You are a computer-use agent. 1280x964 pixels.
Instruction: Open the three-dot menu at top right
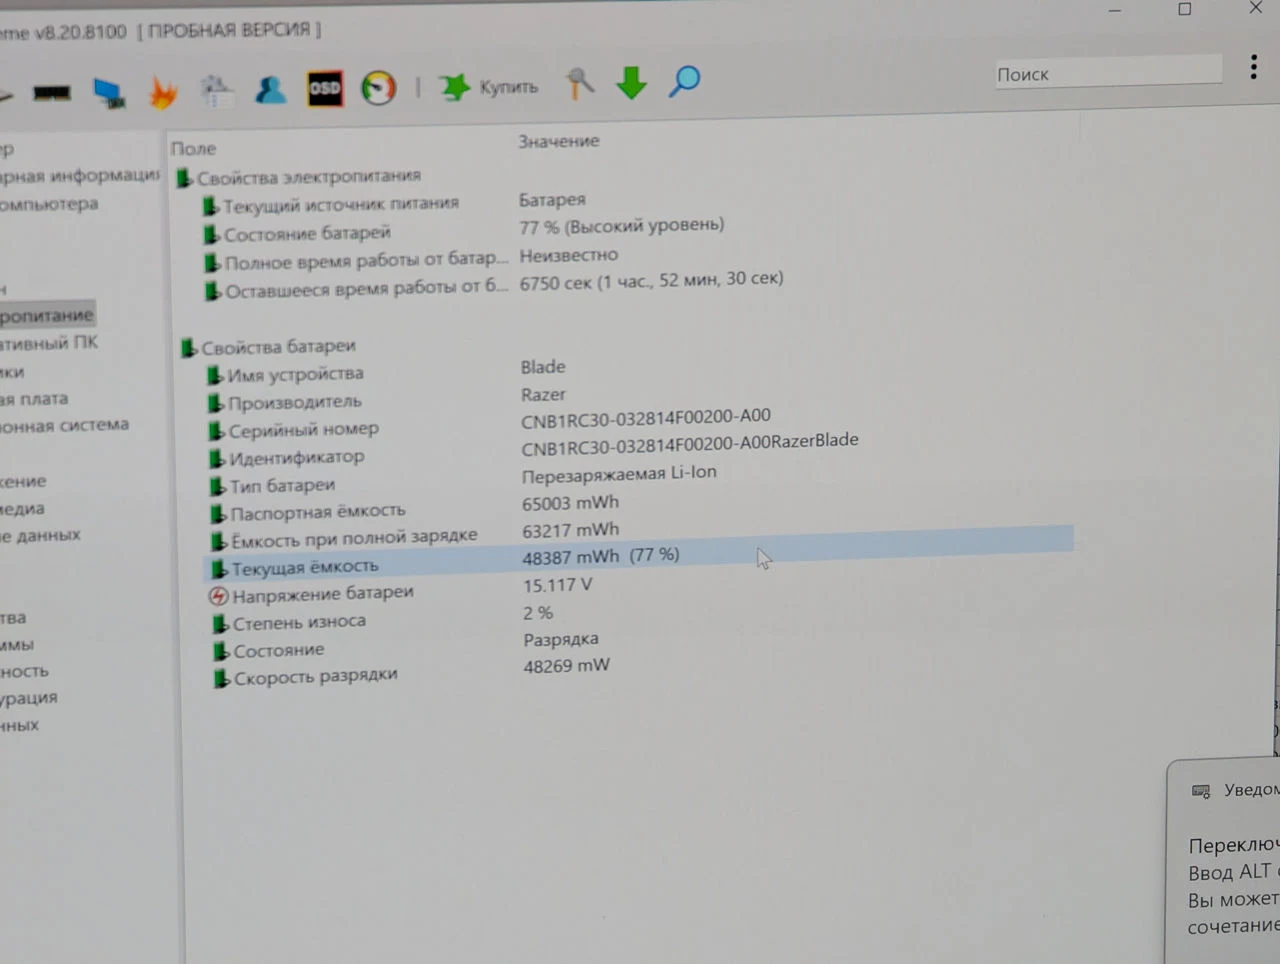[1253, 67]
